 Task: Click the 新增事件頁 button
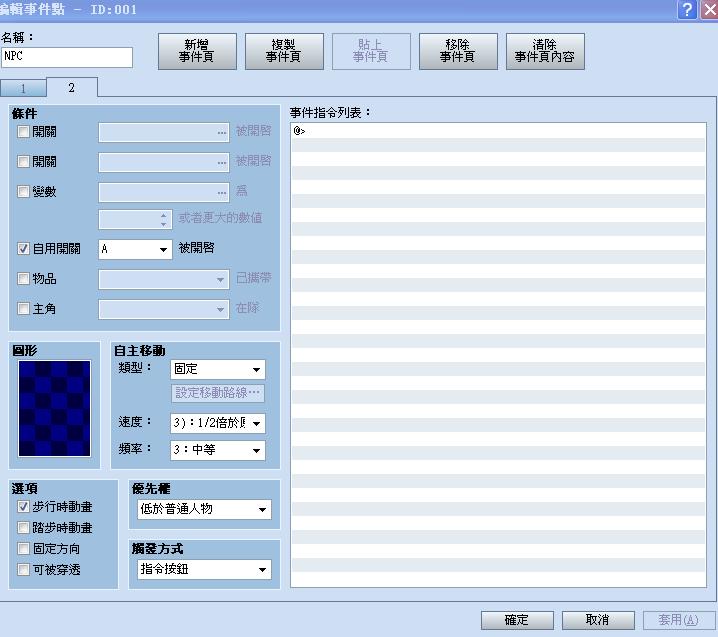pyautogui.click(x=197, y=51)
